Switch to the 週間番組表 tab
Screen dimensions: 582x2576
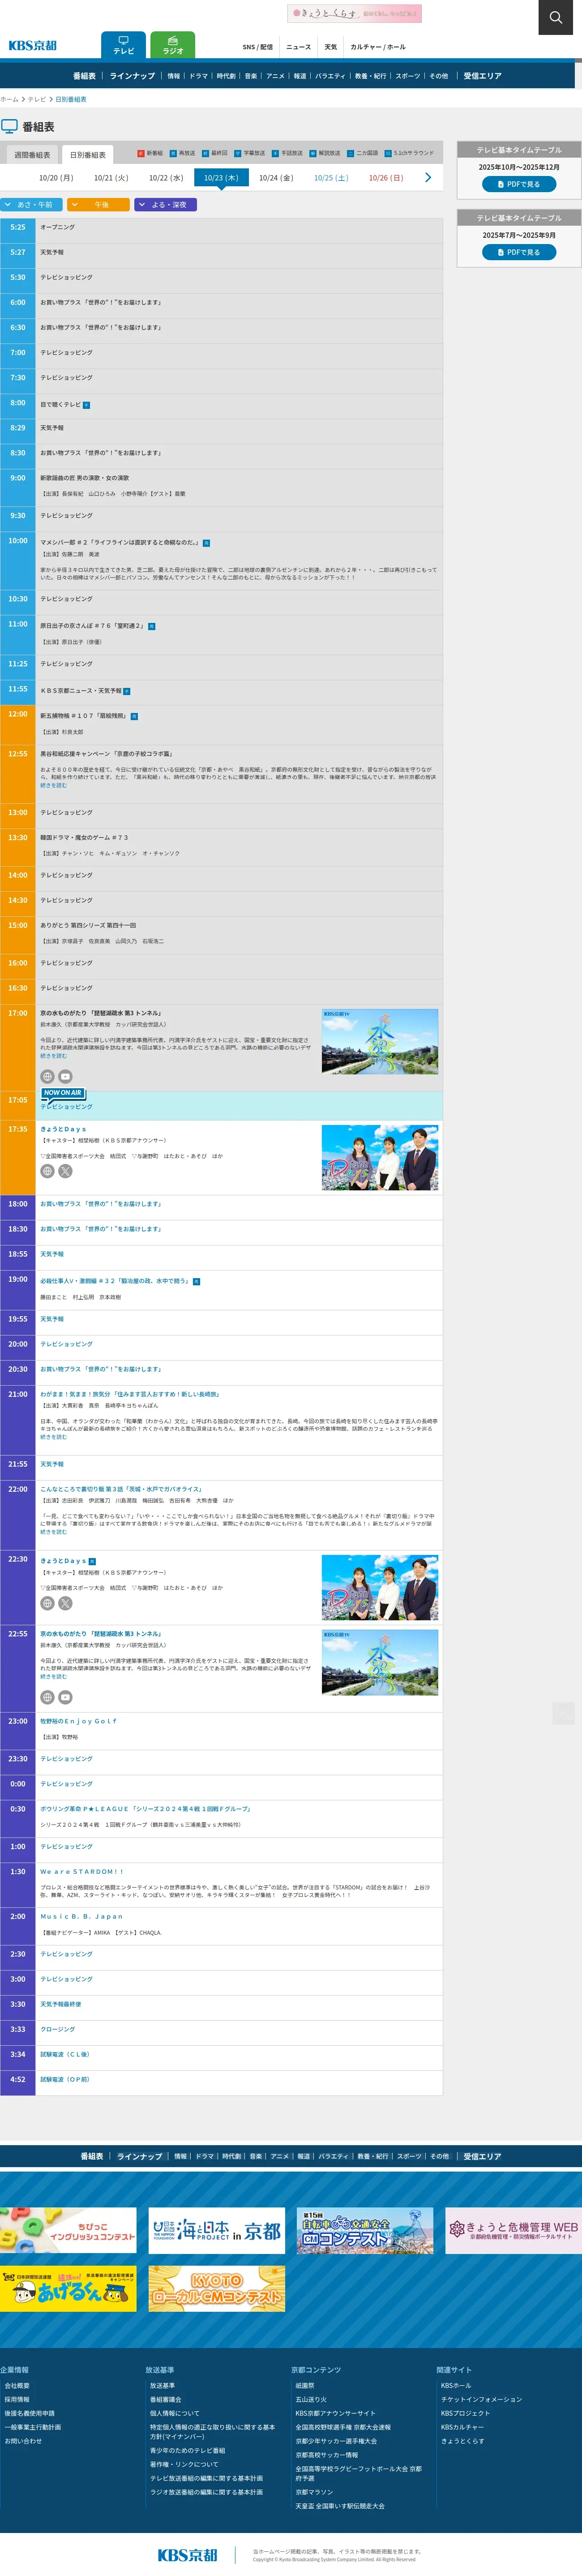click(x=32, y=155)
